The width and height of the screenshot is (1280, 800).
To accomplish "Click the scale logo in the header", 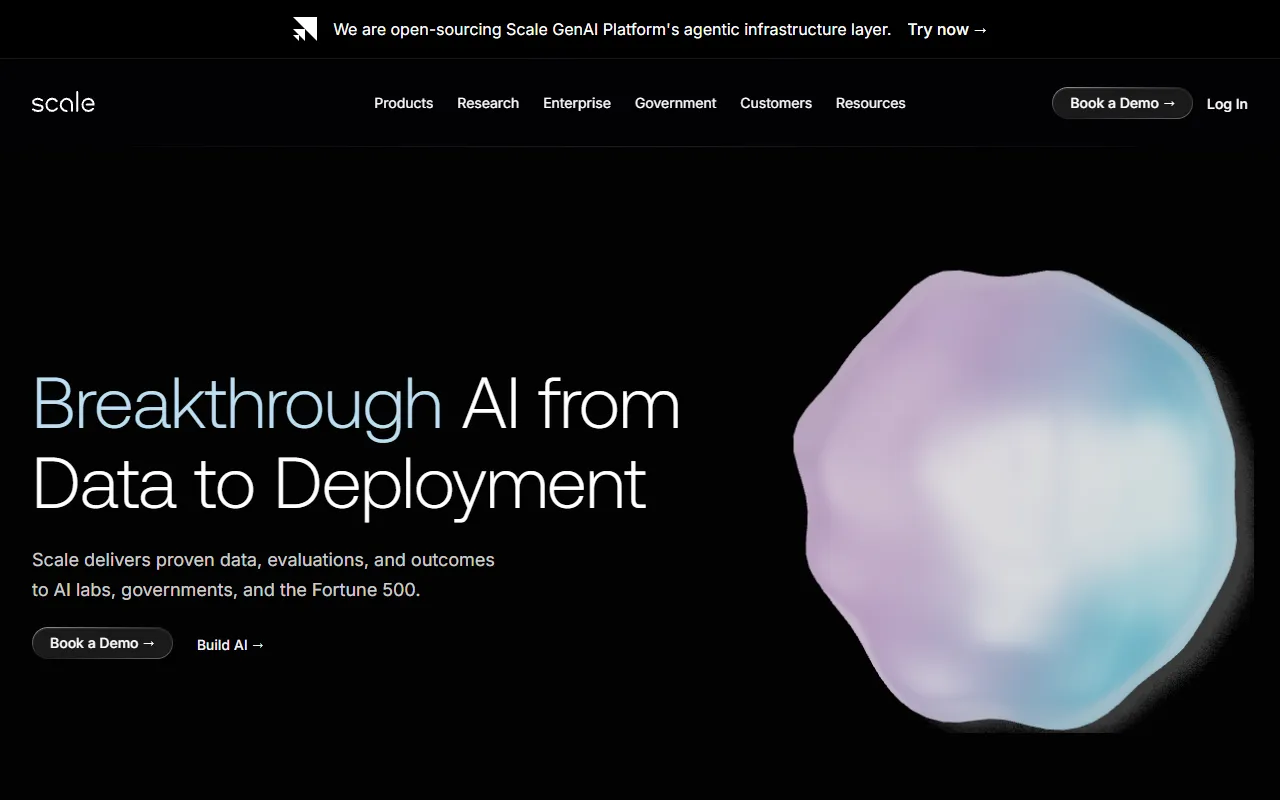I will click(63, 103).
